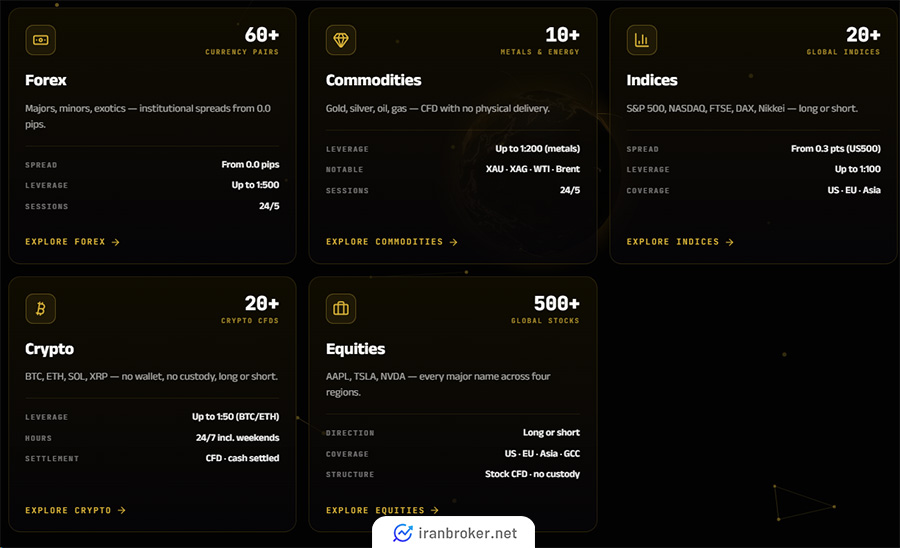Open the Explore Commodities link
Image resolution: width=900 pixels, height=548 pixels.
391,242
